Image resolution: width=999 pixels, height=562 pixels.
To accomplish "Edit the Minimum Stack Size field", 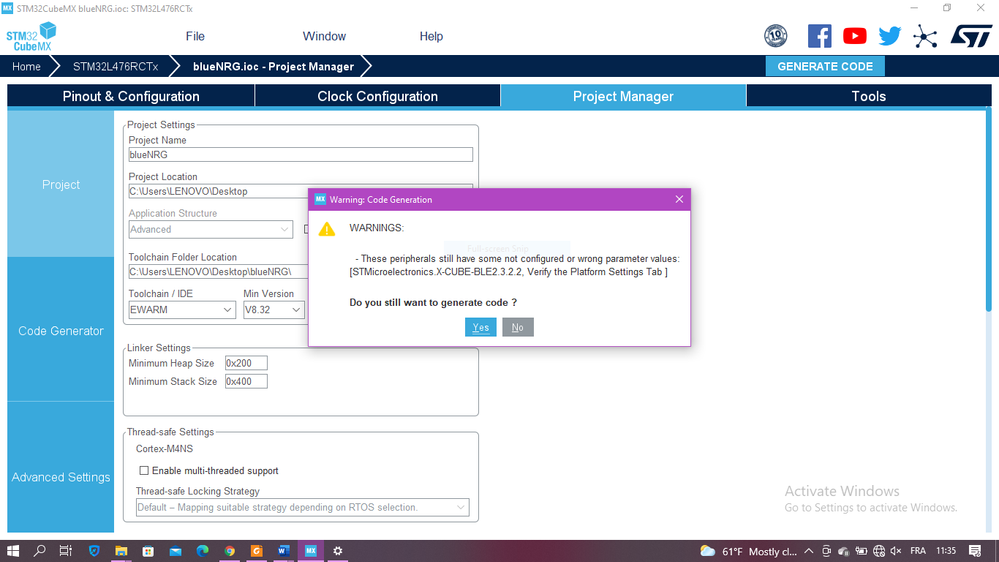I will coord(246,382).
